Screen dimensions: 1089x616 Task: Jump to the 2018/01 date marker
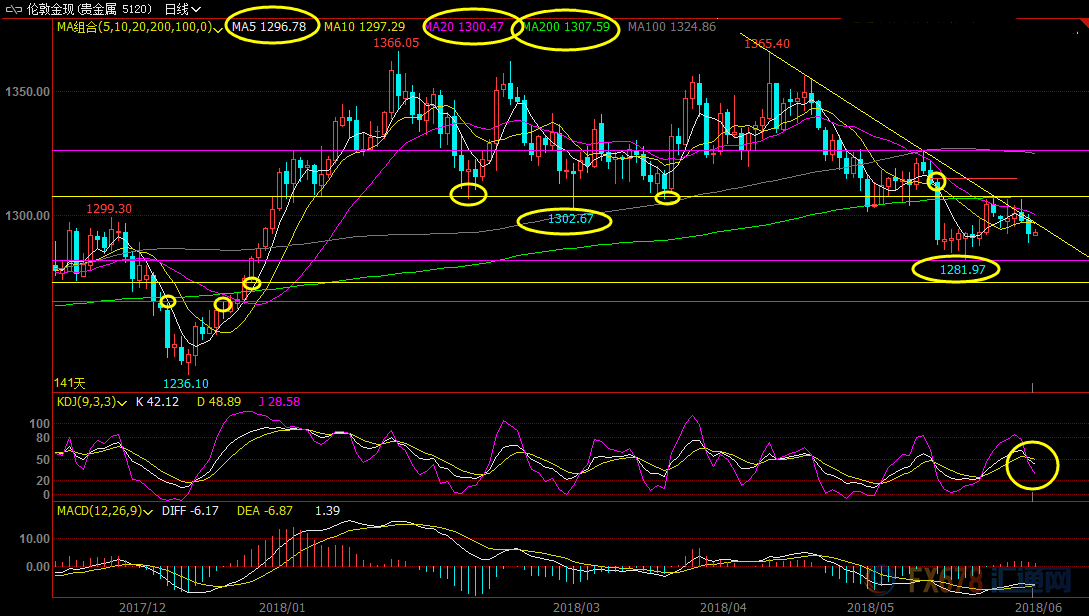point(282,608)
